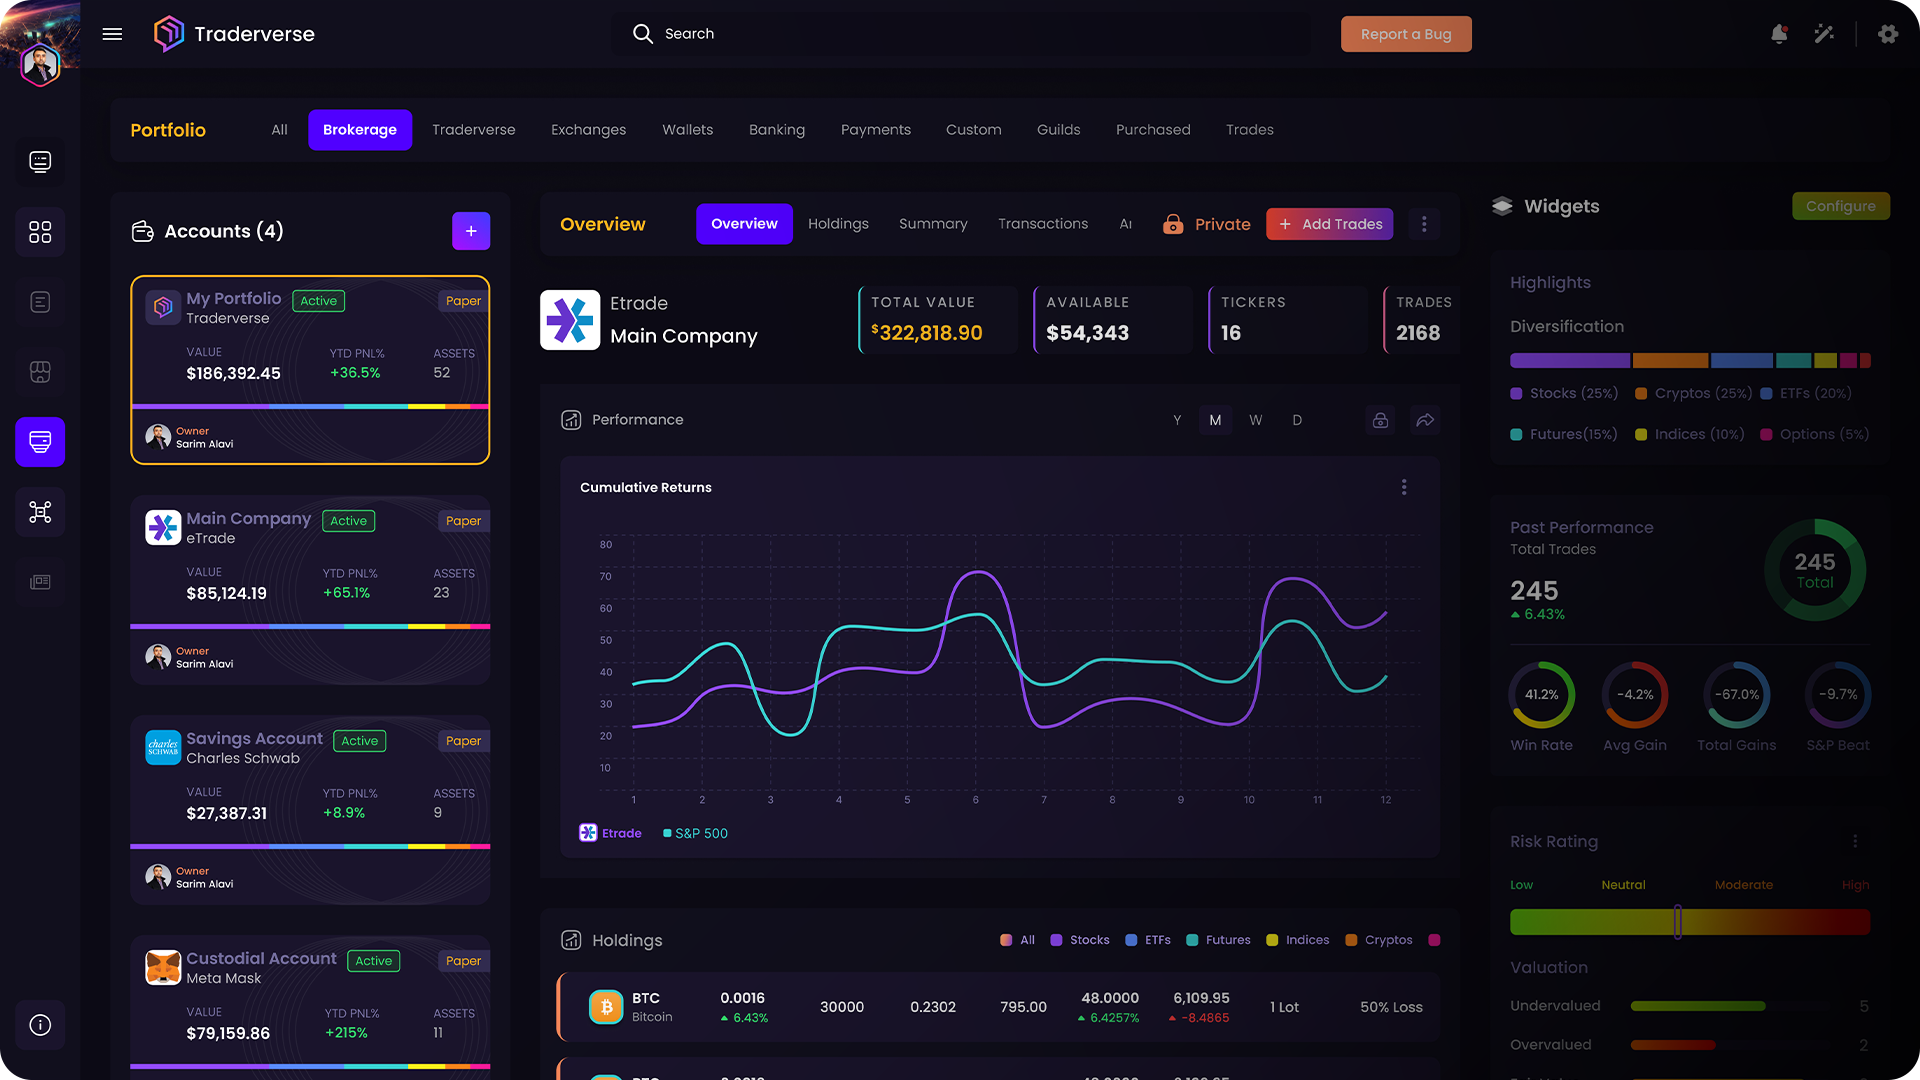Click the share arrow icon in Performance
The image size is (1920, 1080).
point(1425,420)
